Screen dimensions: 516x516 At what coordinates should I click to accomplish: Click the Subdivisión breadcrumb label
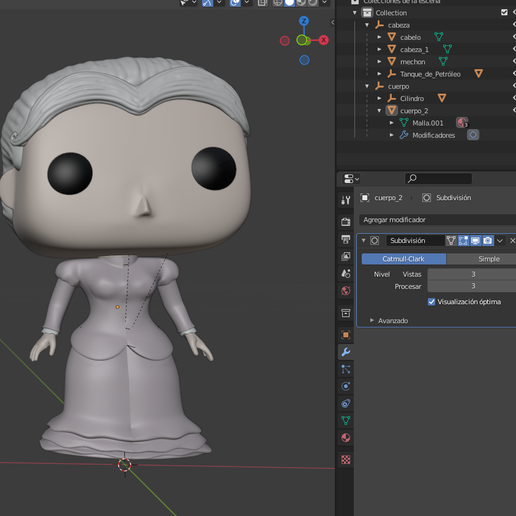click(453, 198)
